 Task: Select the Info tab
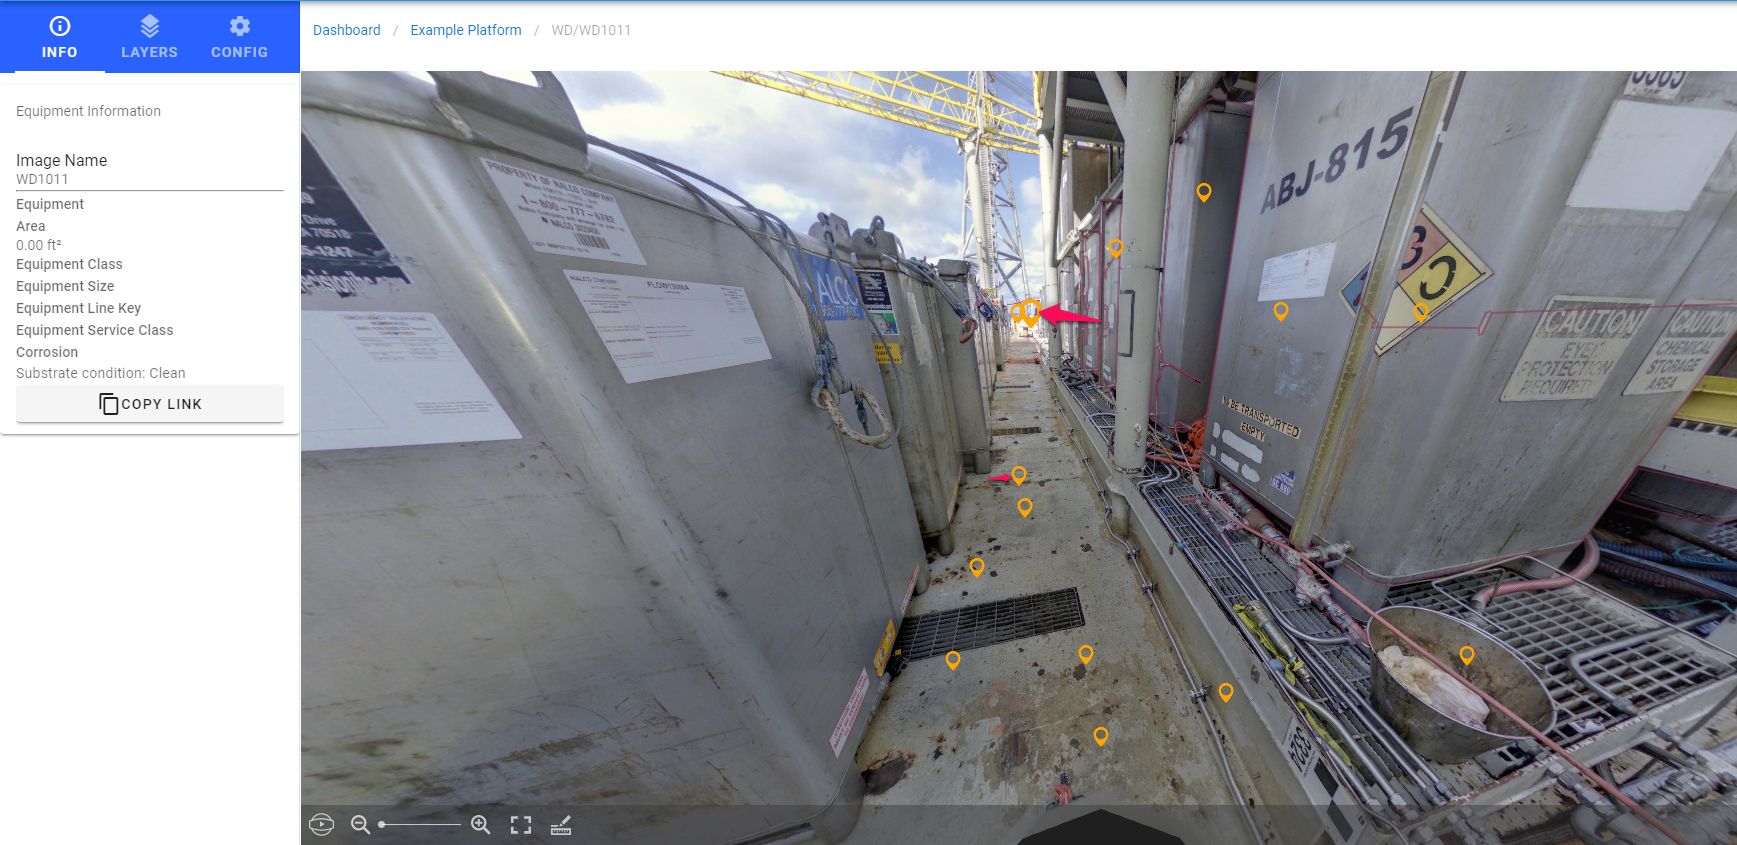click(59, 37)
